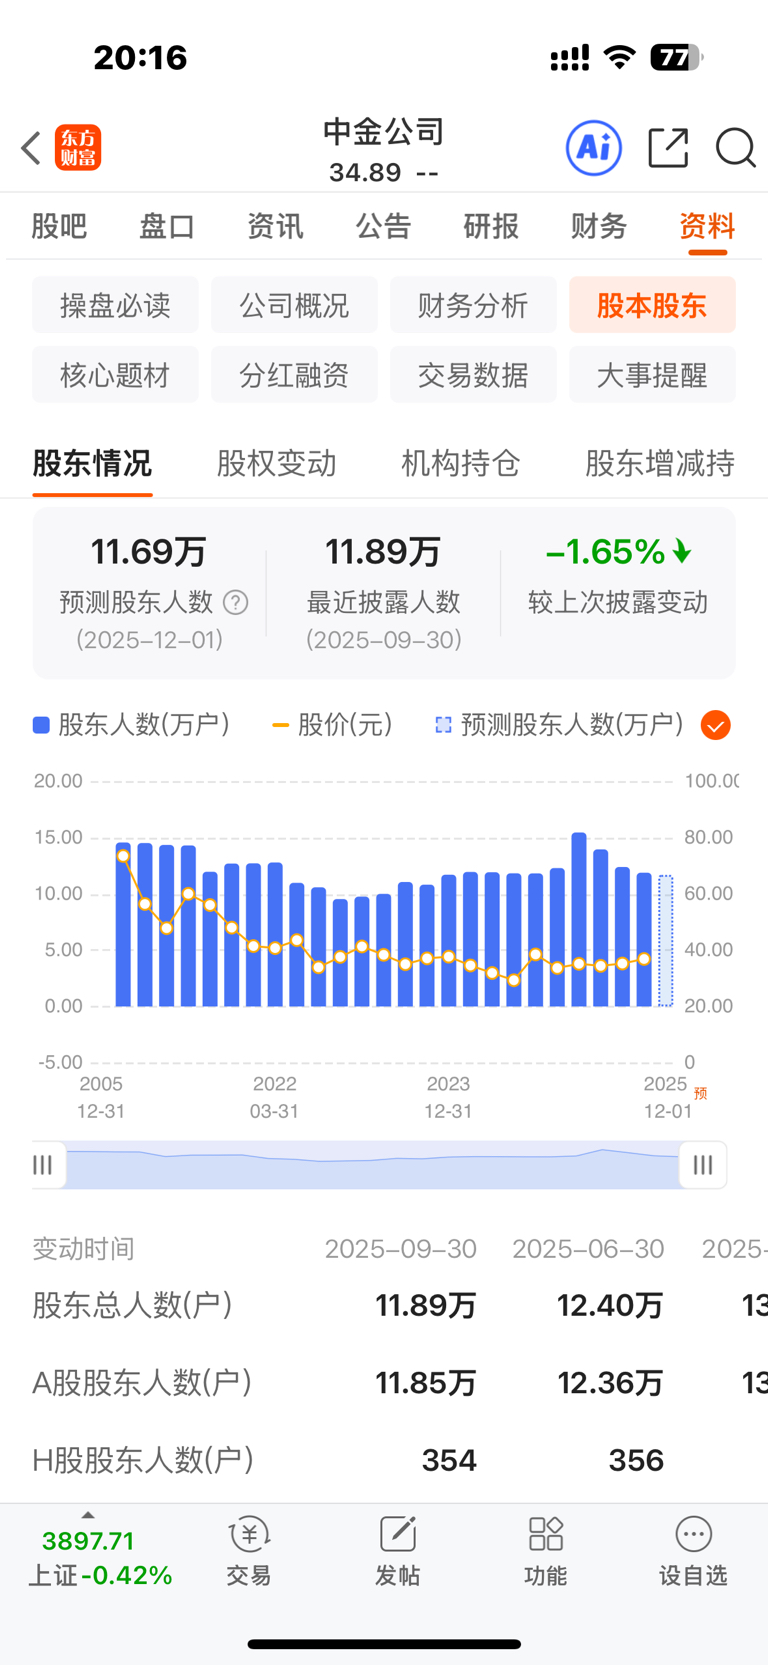Open 分红融资 section button
Screen dimensions: 769x1665
(294, 375)
